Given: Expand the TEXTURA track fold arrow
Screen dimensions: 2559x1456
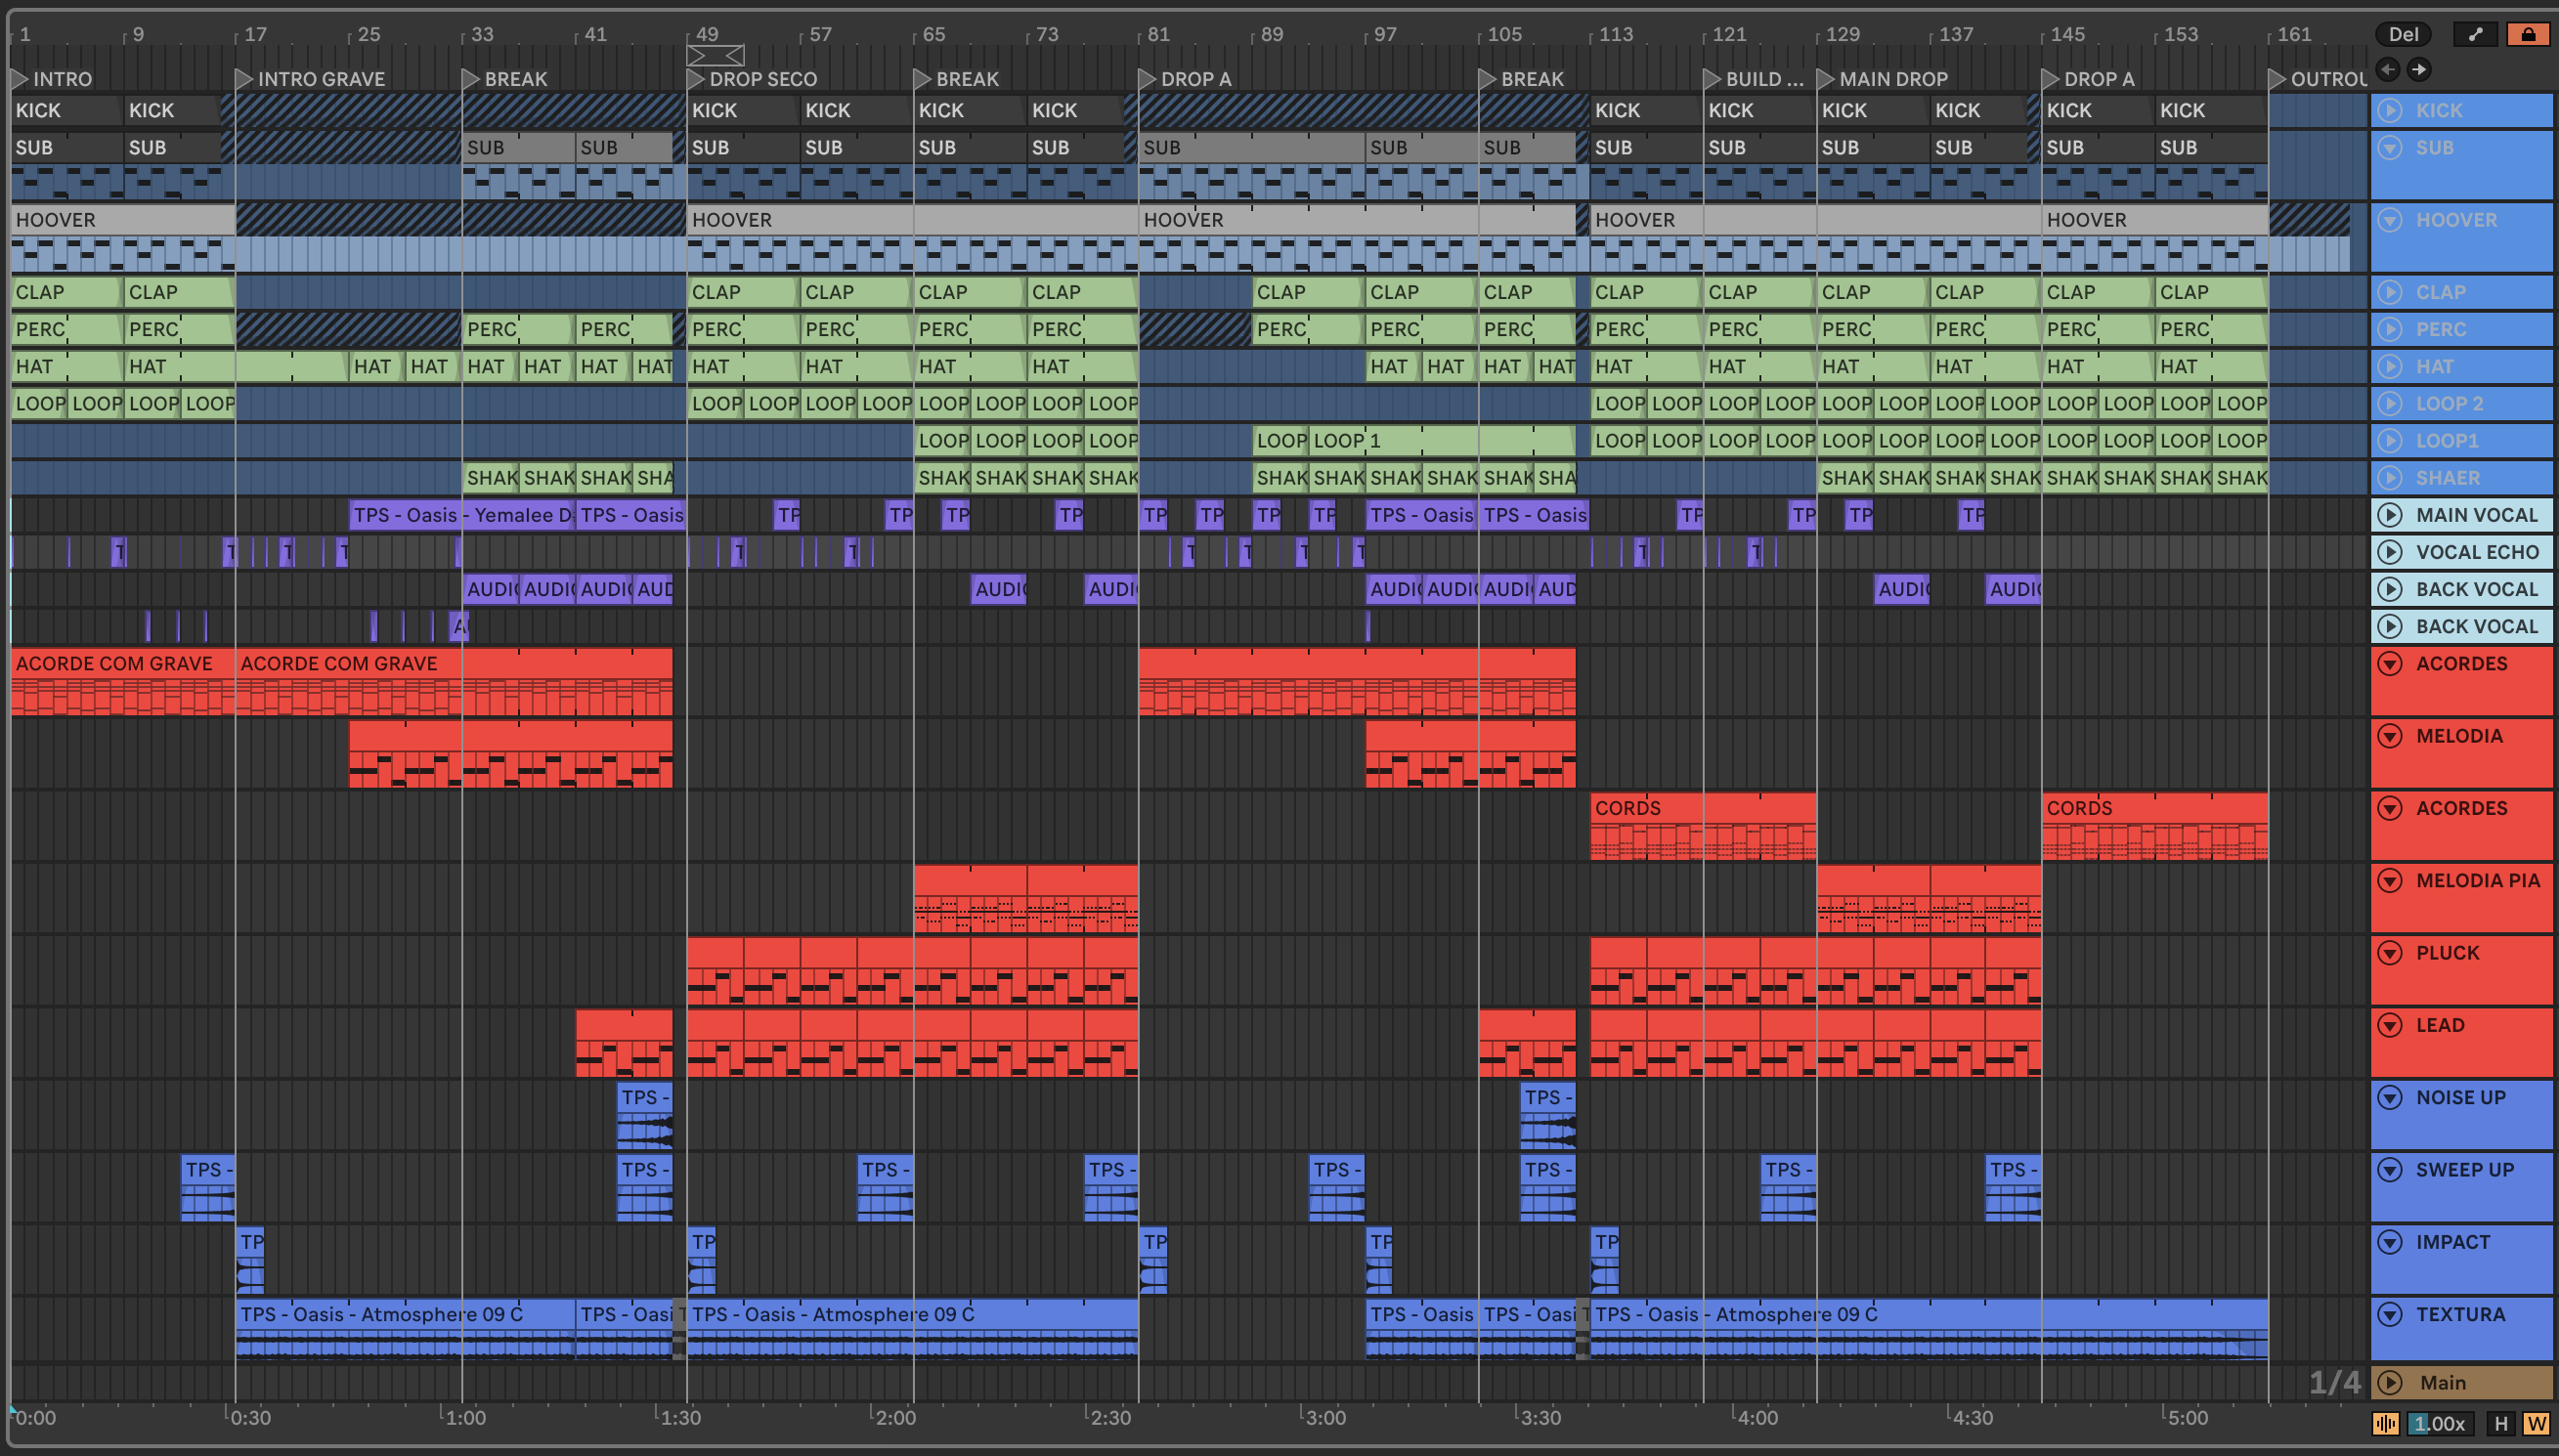Looking at the screenshot, I should click(x=2390, y=1314).
